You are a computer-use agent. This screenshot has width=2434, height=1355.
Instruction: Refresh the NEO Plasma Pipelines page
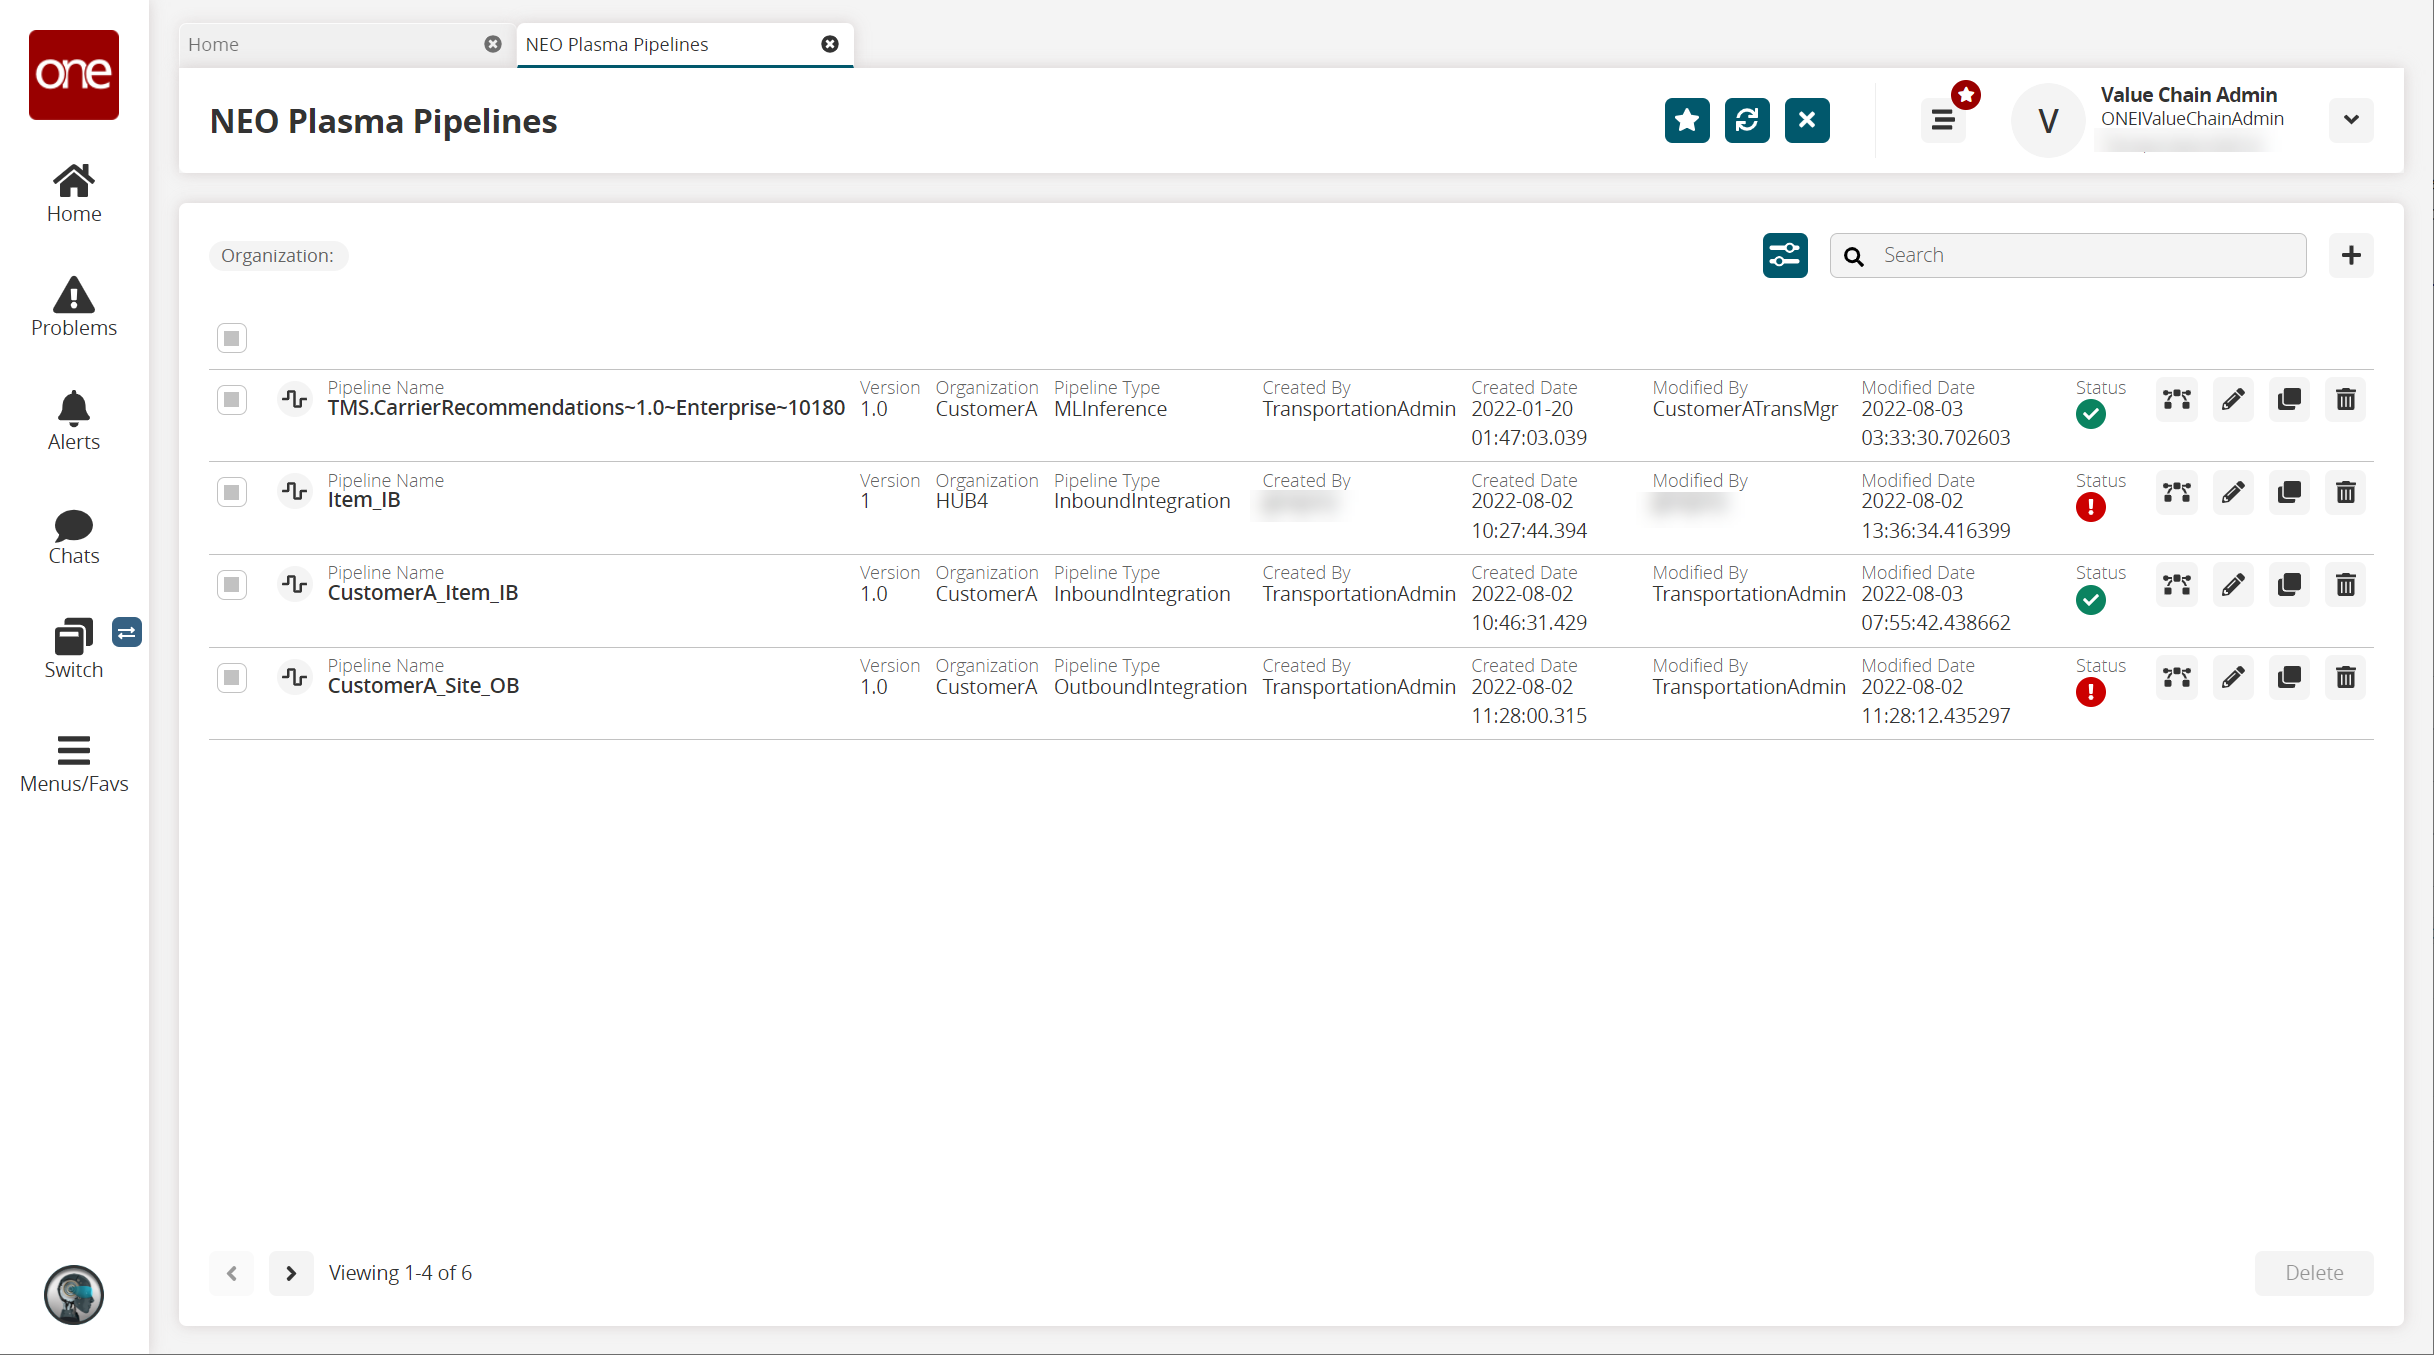(1747, 121)
